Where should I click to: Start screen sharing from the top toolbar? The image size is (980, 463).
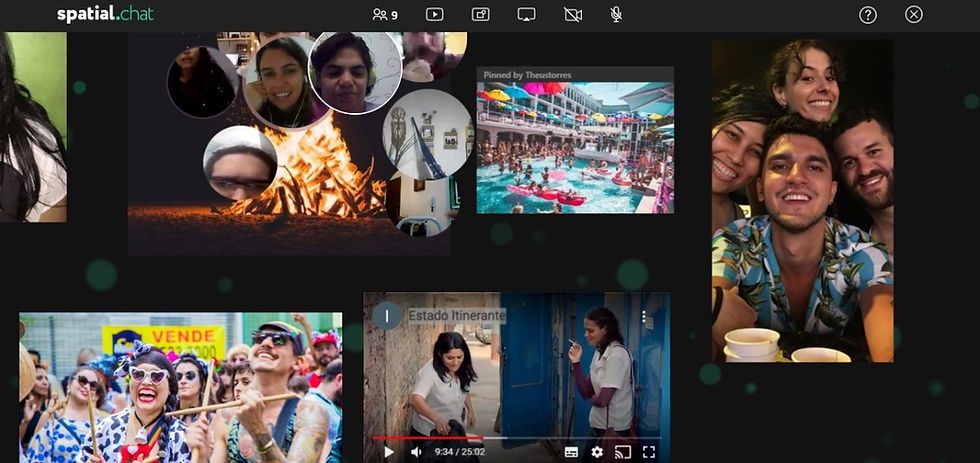point(527,15)
